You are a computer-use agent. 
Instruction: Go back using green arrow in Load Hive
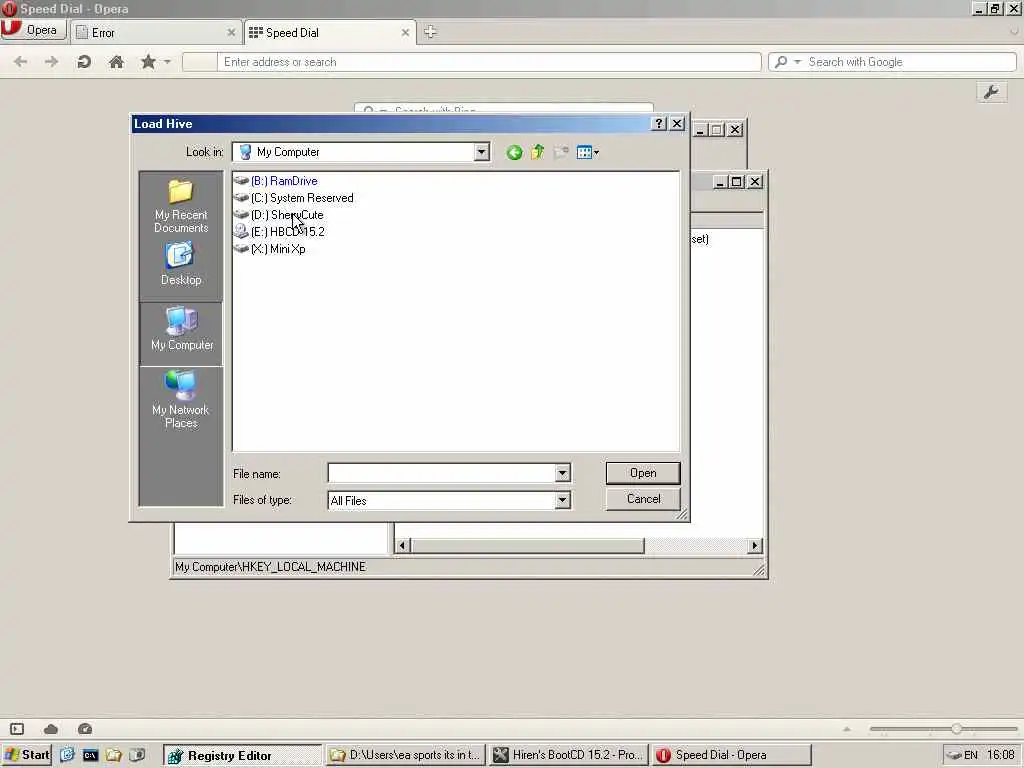tap(514, 153)
